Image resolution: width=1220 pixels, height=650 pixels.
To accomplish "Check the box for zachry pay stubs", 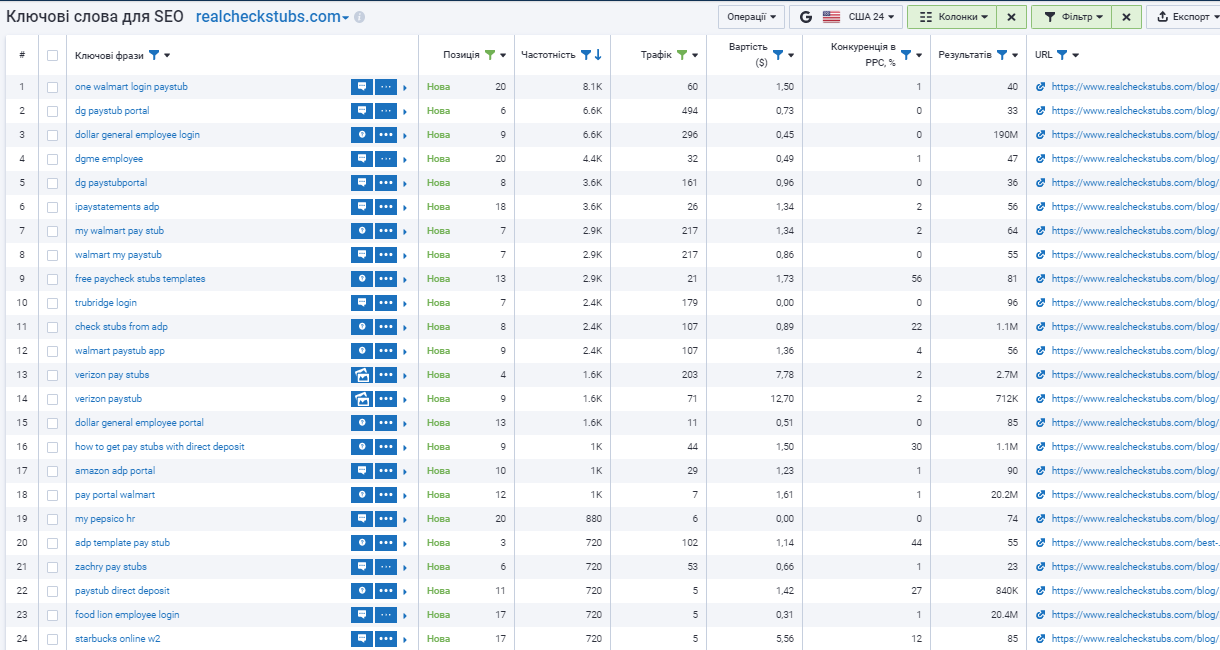I will [52, 567].
